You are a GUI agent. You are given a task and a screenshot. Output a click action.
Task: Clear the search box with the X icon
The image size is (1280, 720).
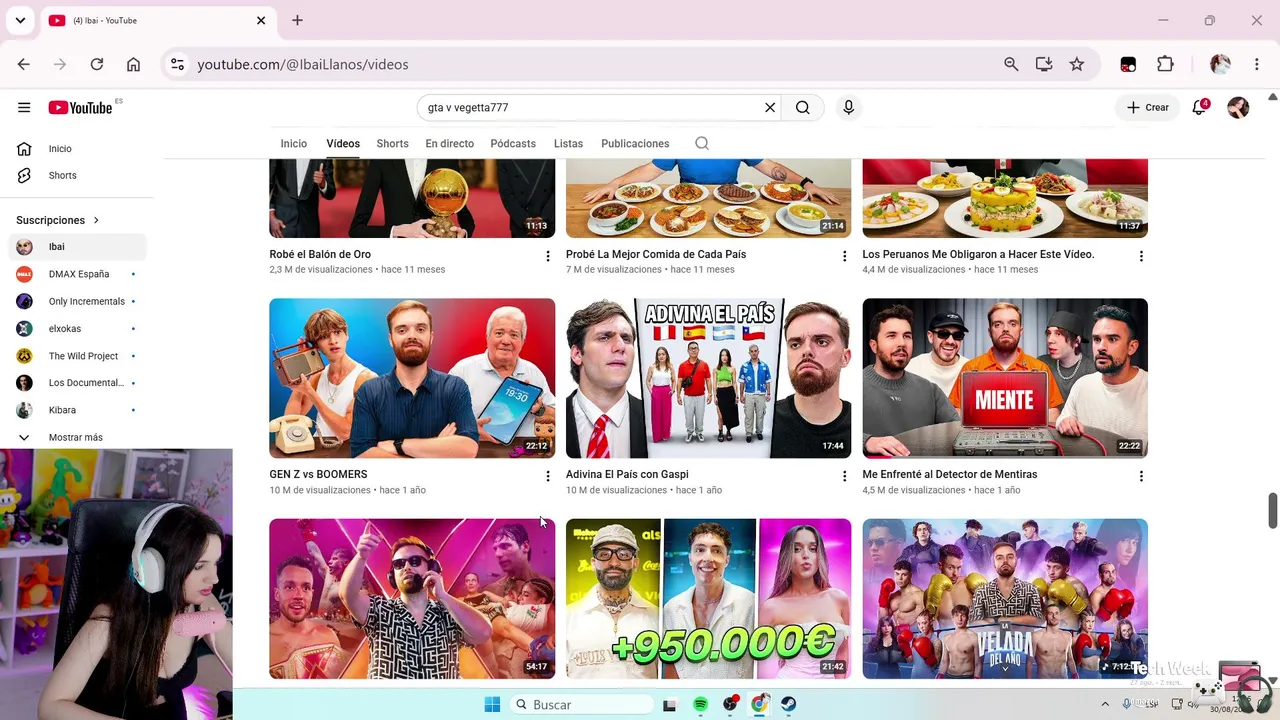tap(770, 108)
